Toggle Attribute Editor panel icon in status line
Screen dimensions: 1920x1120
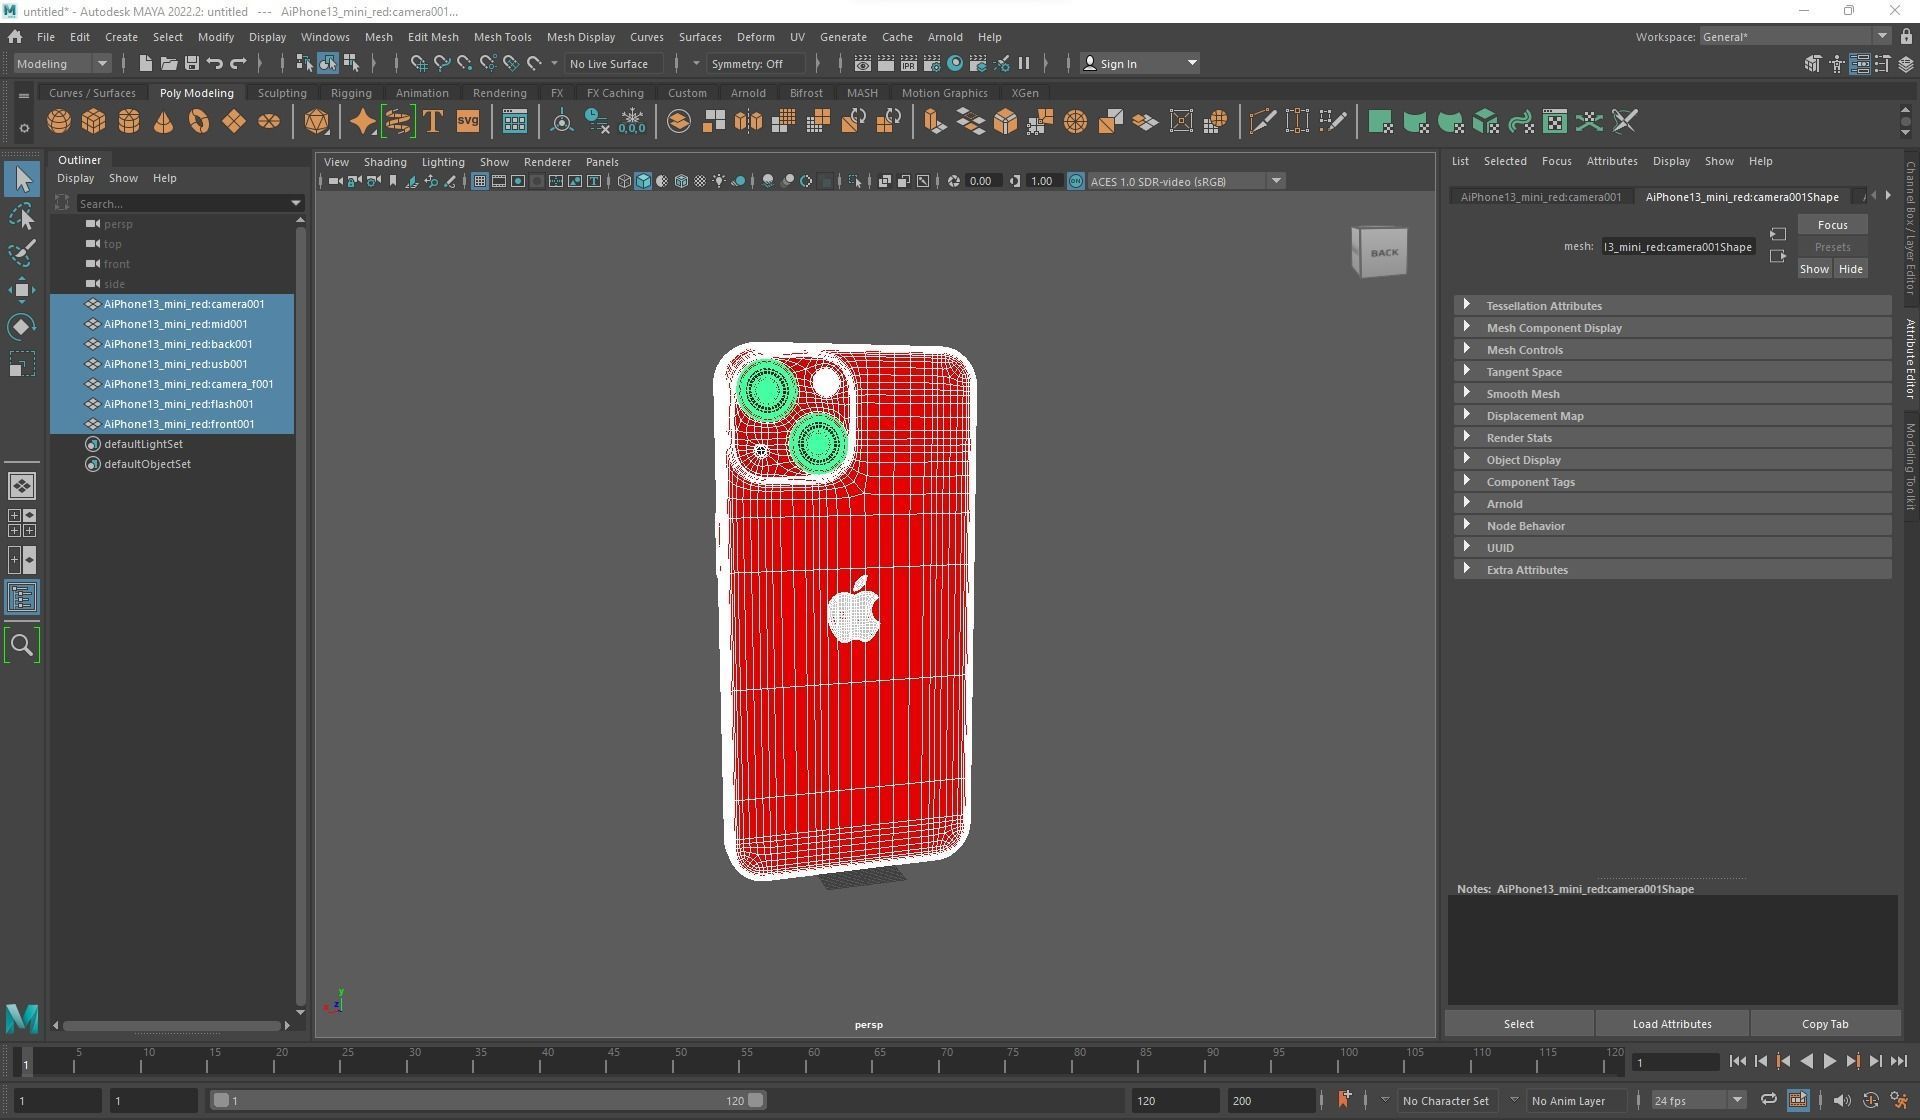click(x=1859, y=63)
